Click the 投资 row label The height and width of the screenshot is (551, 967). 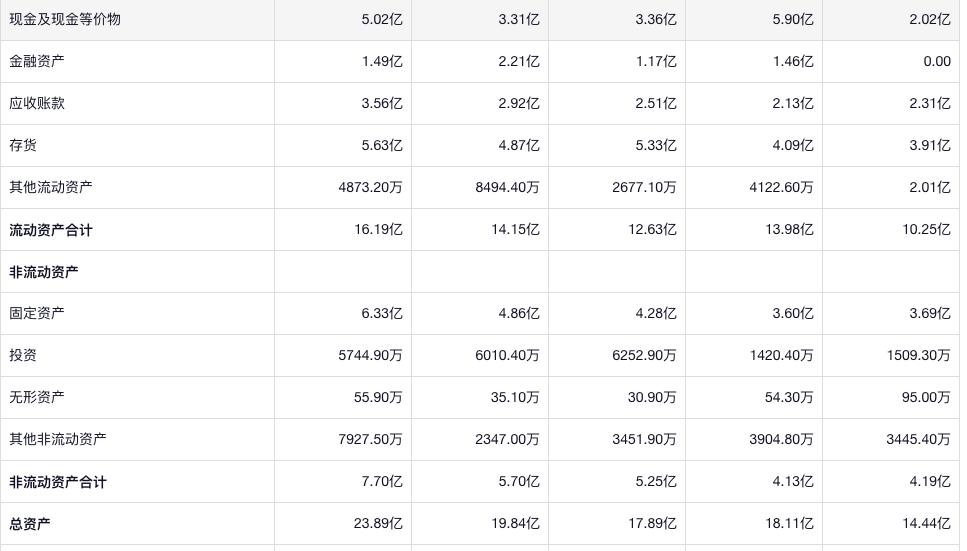pos(23,355)
